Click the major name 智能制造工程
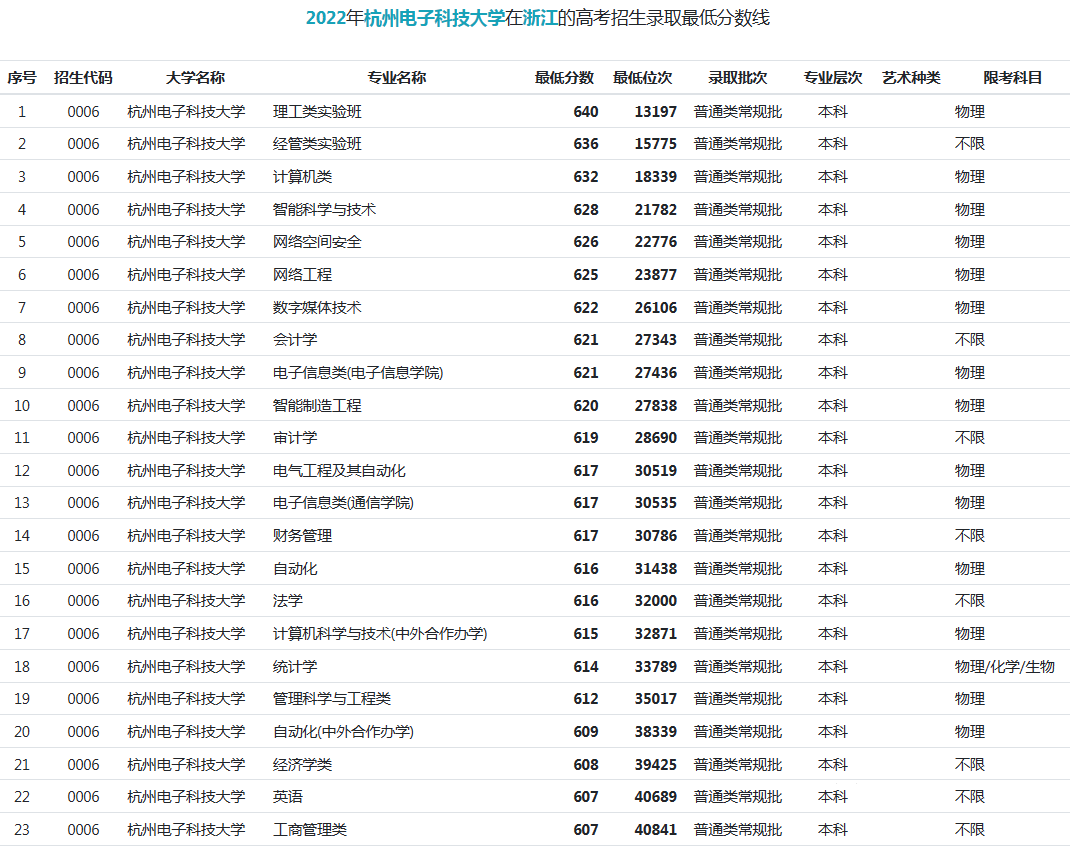Screen dimensions: 1070x846 (317, 405)
